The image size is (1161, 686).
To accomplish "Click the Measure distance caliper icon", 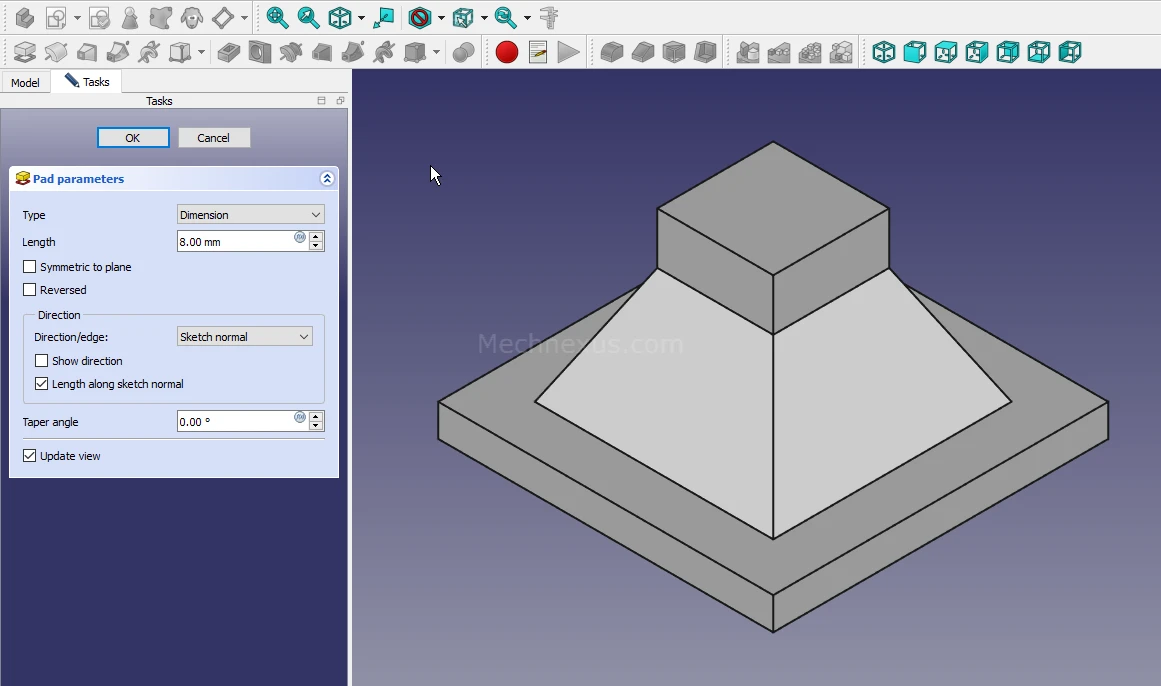I will [549, 18].
